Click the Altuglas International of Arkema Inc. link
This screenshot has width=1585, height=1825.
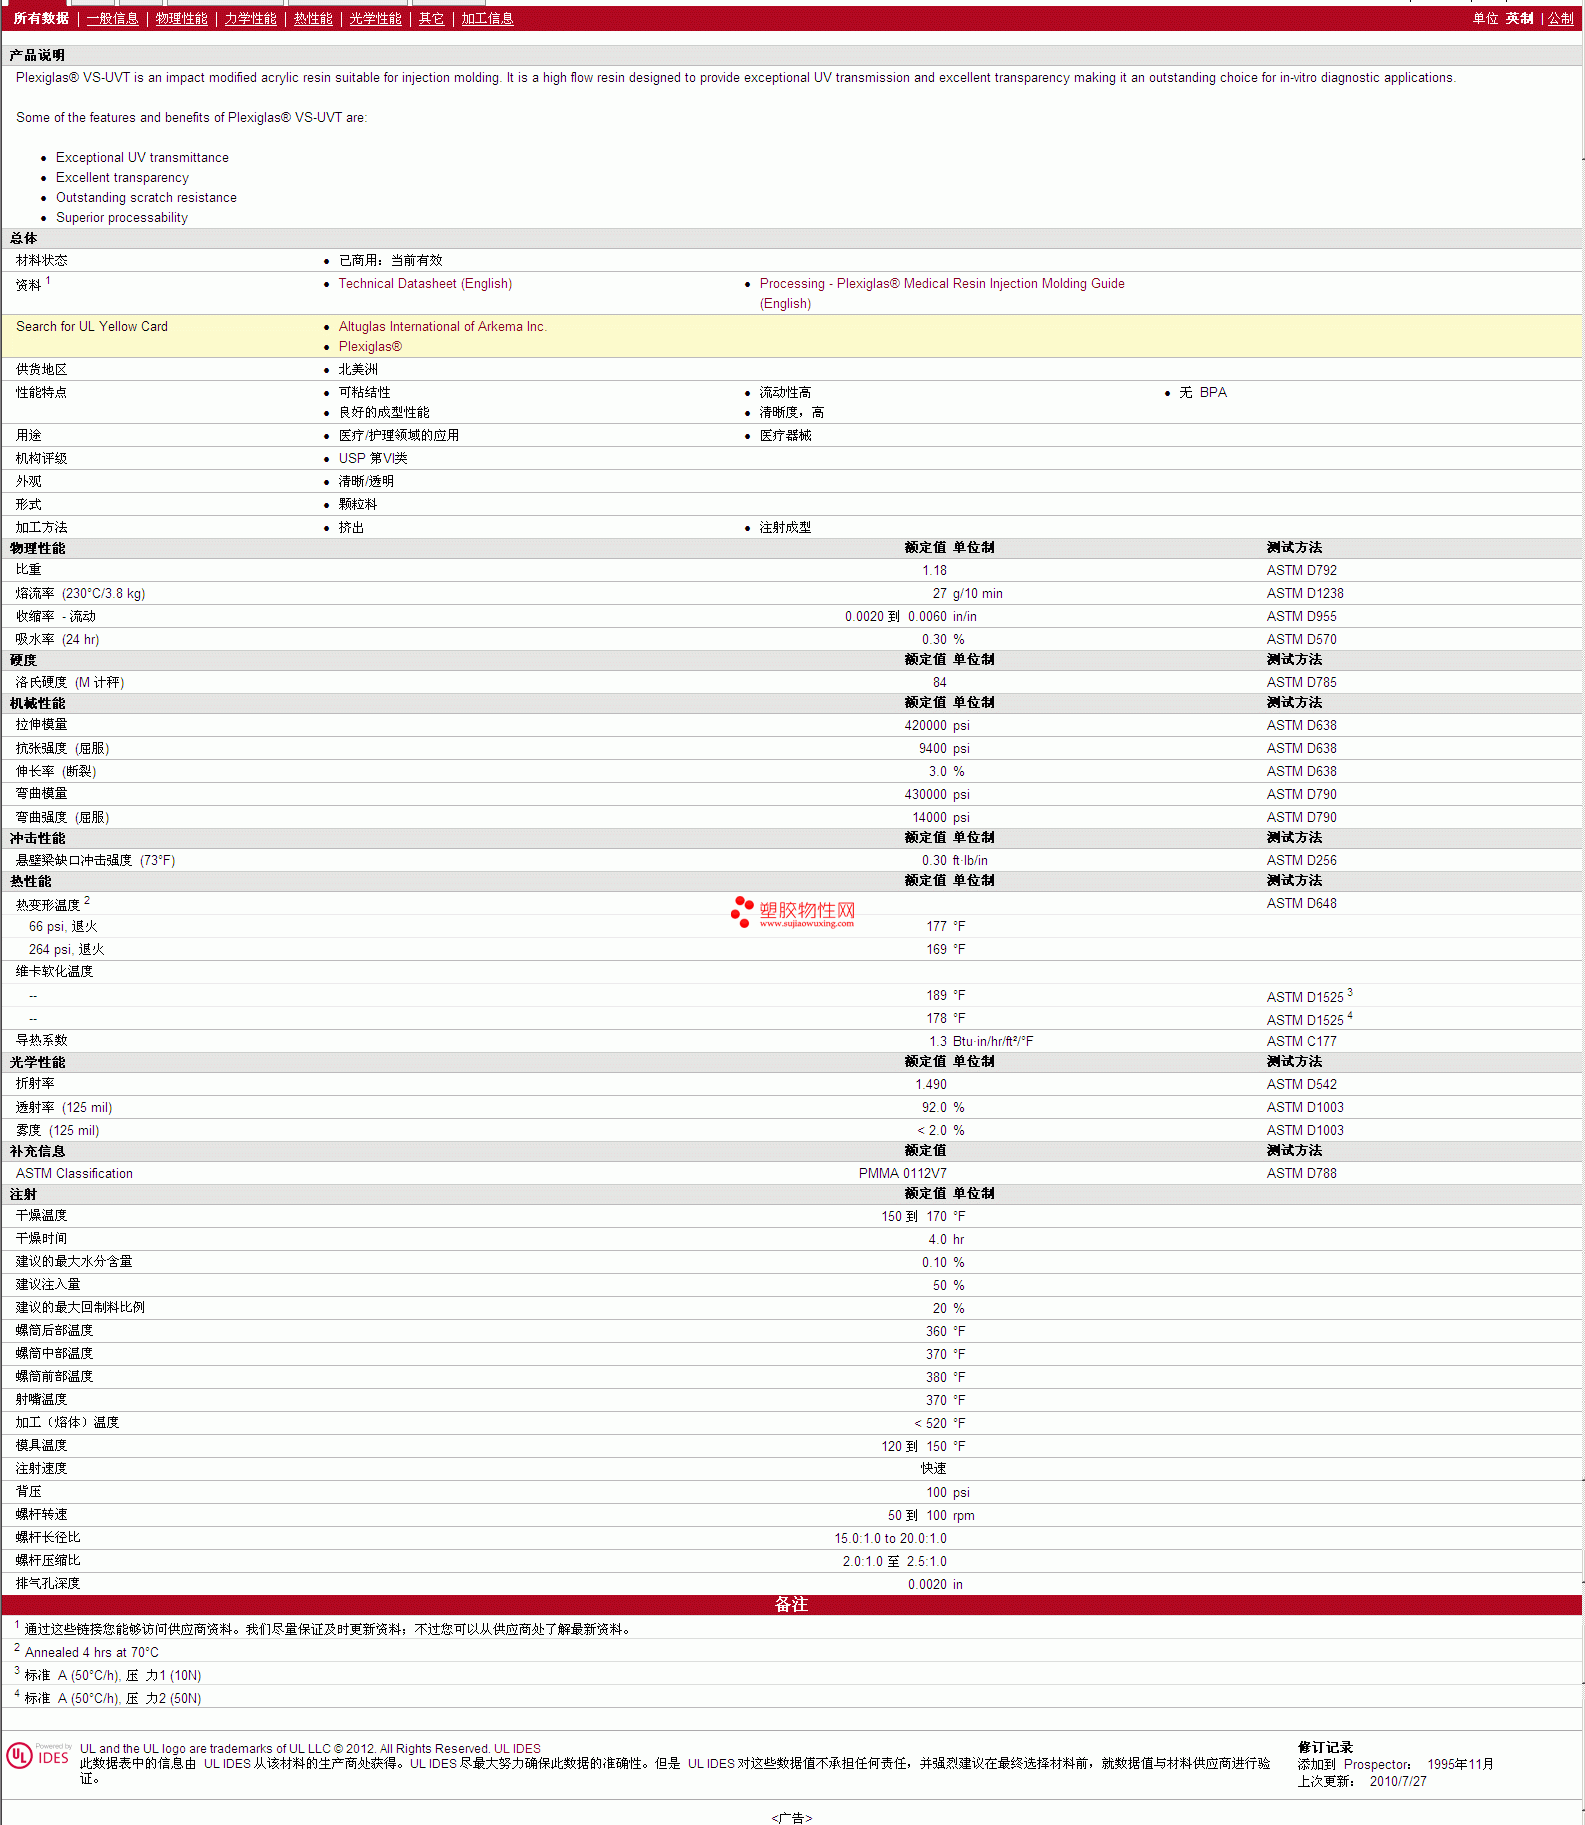(442, 327)
